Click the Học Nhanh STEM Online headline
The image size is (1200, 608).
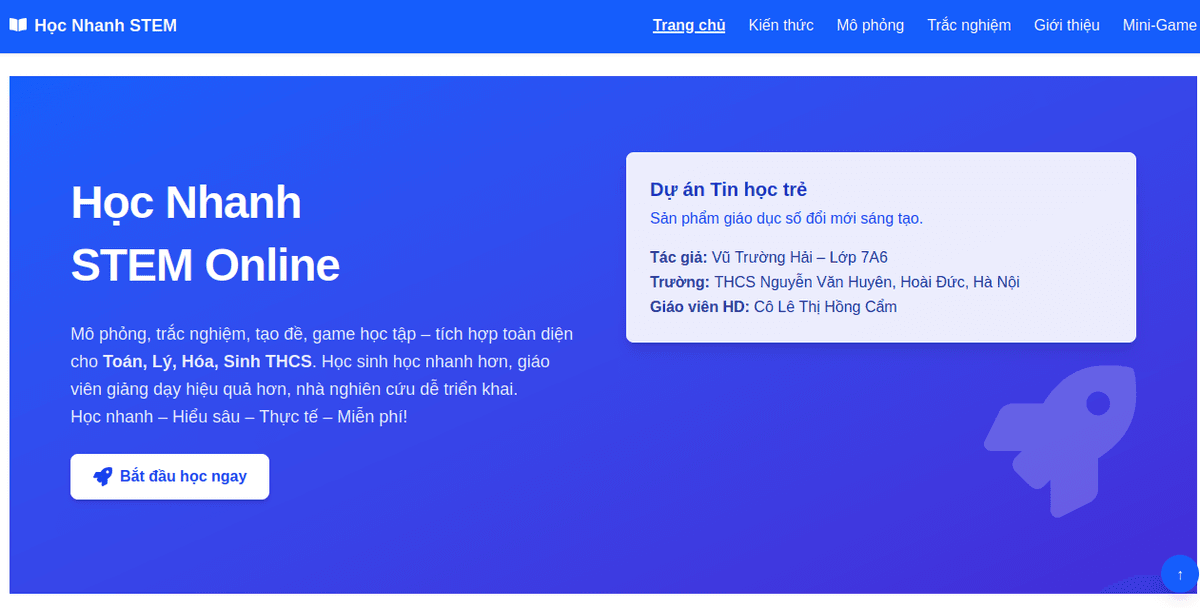coord(205,234)
